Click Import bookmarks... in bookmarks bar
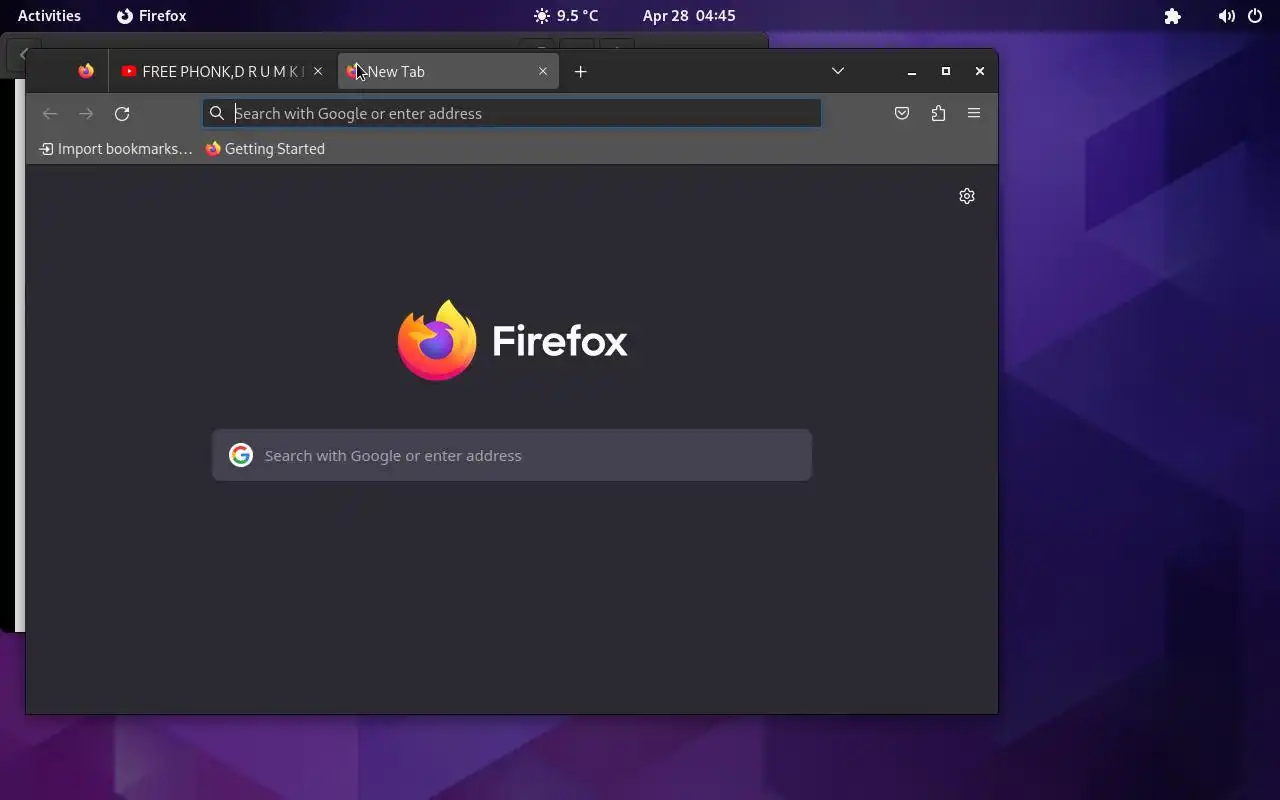Viewport: 1280px width, 800px height. tap(115, 149)
